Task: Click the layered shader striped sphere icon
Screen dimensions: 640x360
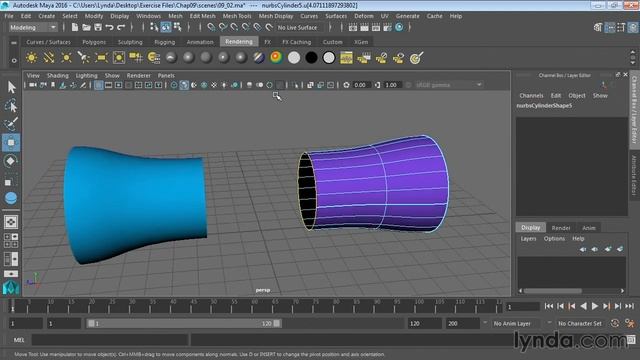Action: point(259,58)
